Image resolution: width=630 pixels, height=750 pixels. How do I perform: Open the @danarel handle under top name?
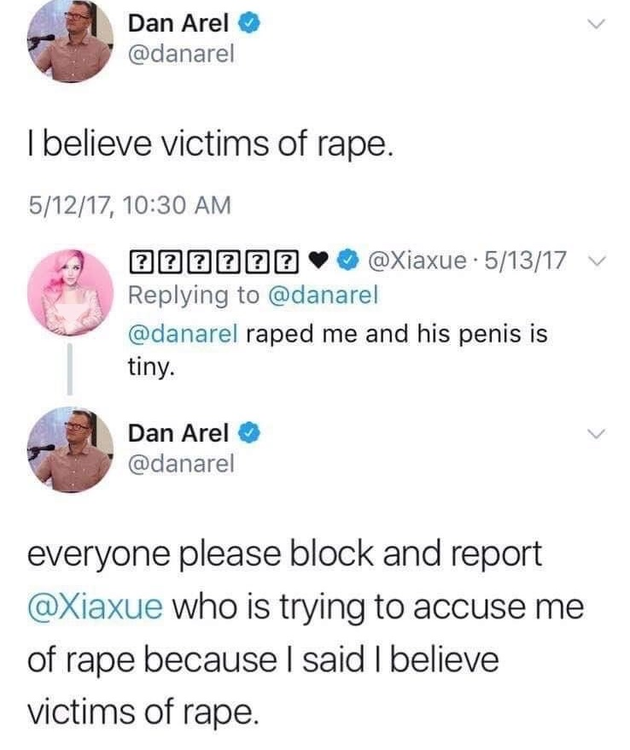tap(181, 54)
